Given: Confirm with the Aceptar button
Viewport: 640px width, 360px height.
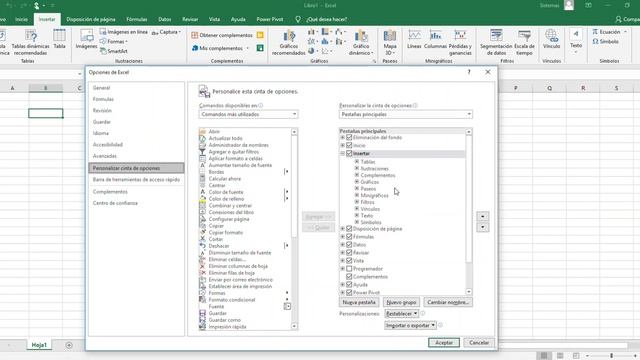Looking at the screenshot, I should 444,343.
